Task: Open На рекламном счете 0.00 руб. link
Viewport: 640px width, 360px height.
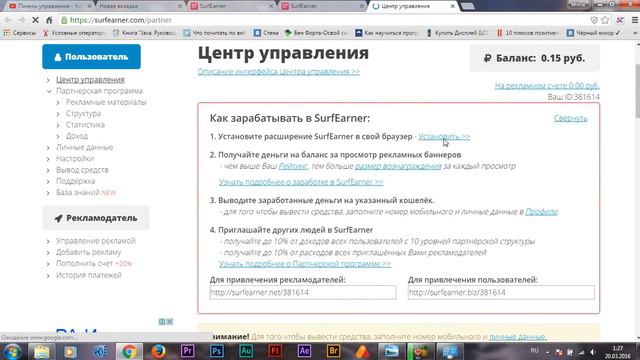Action: pyautogui.click(x=547, y=86)
